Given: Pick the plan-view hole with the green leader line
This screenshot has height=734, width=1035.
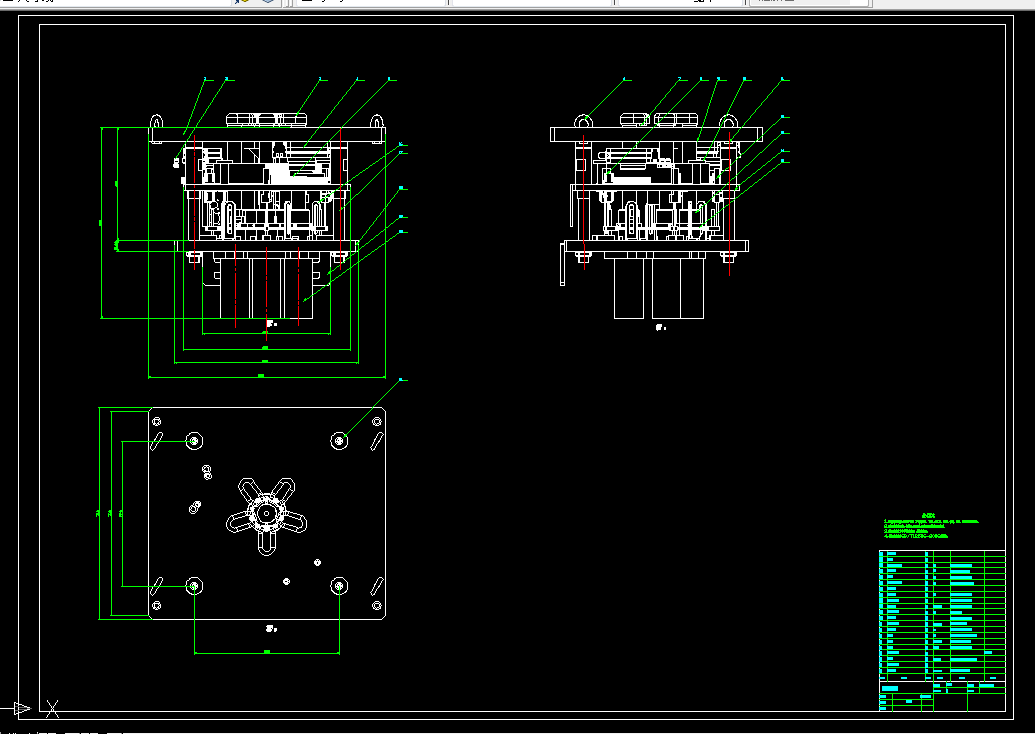Looking at the screenshot, I should click(339, 440).
